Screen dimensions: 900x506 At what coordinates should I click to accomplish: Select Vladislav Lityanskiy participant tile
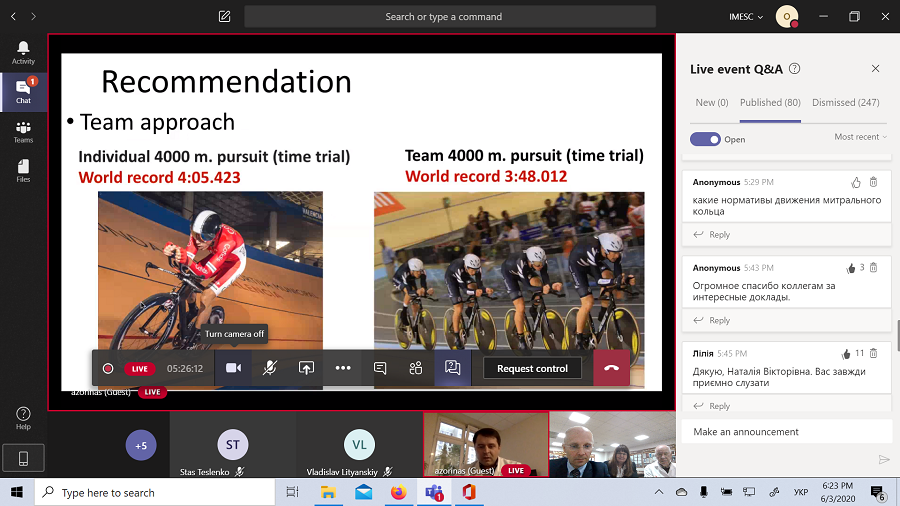point(359,445)
